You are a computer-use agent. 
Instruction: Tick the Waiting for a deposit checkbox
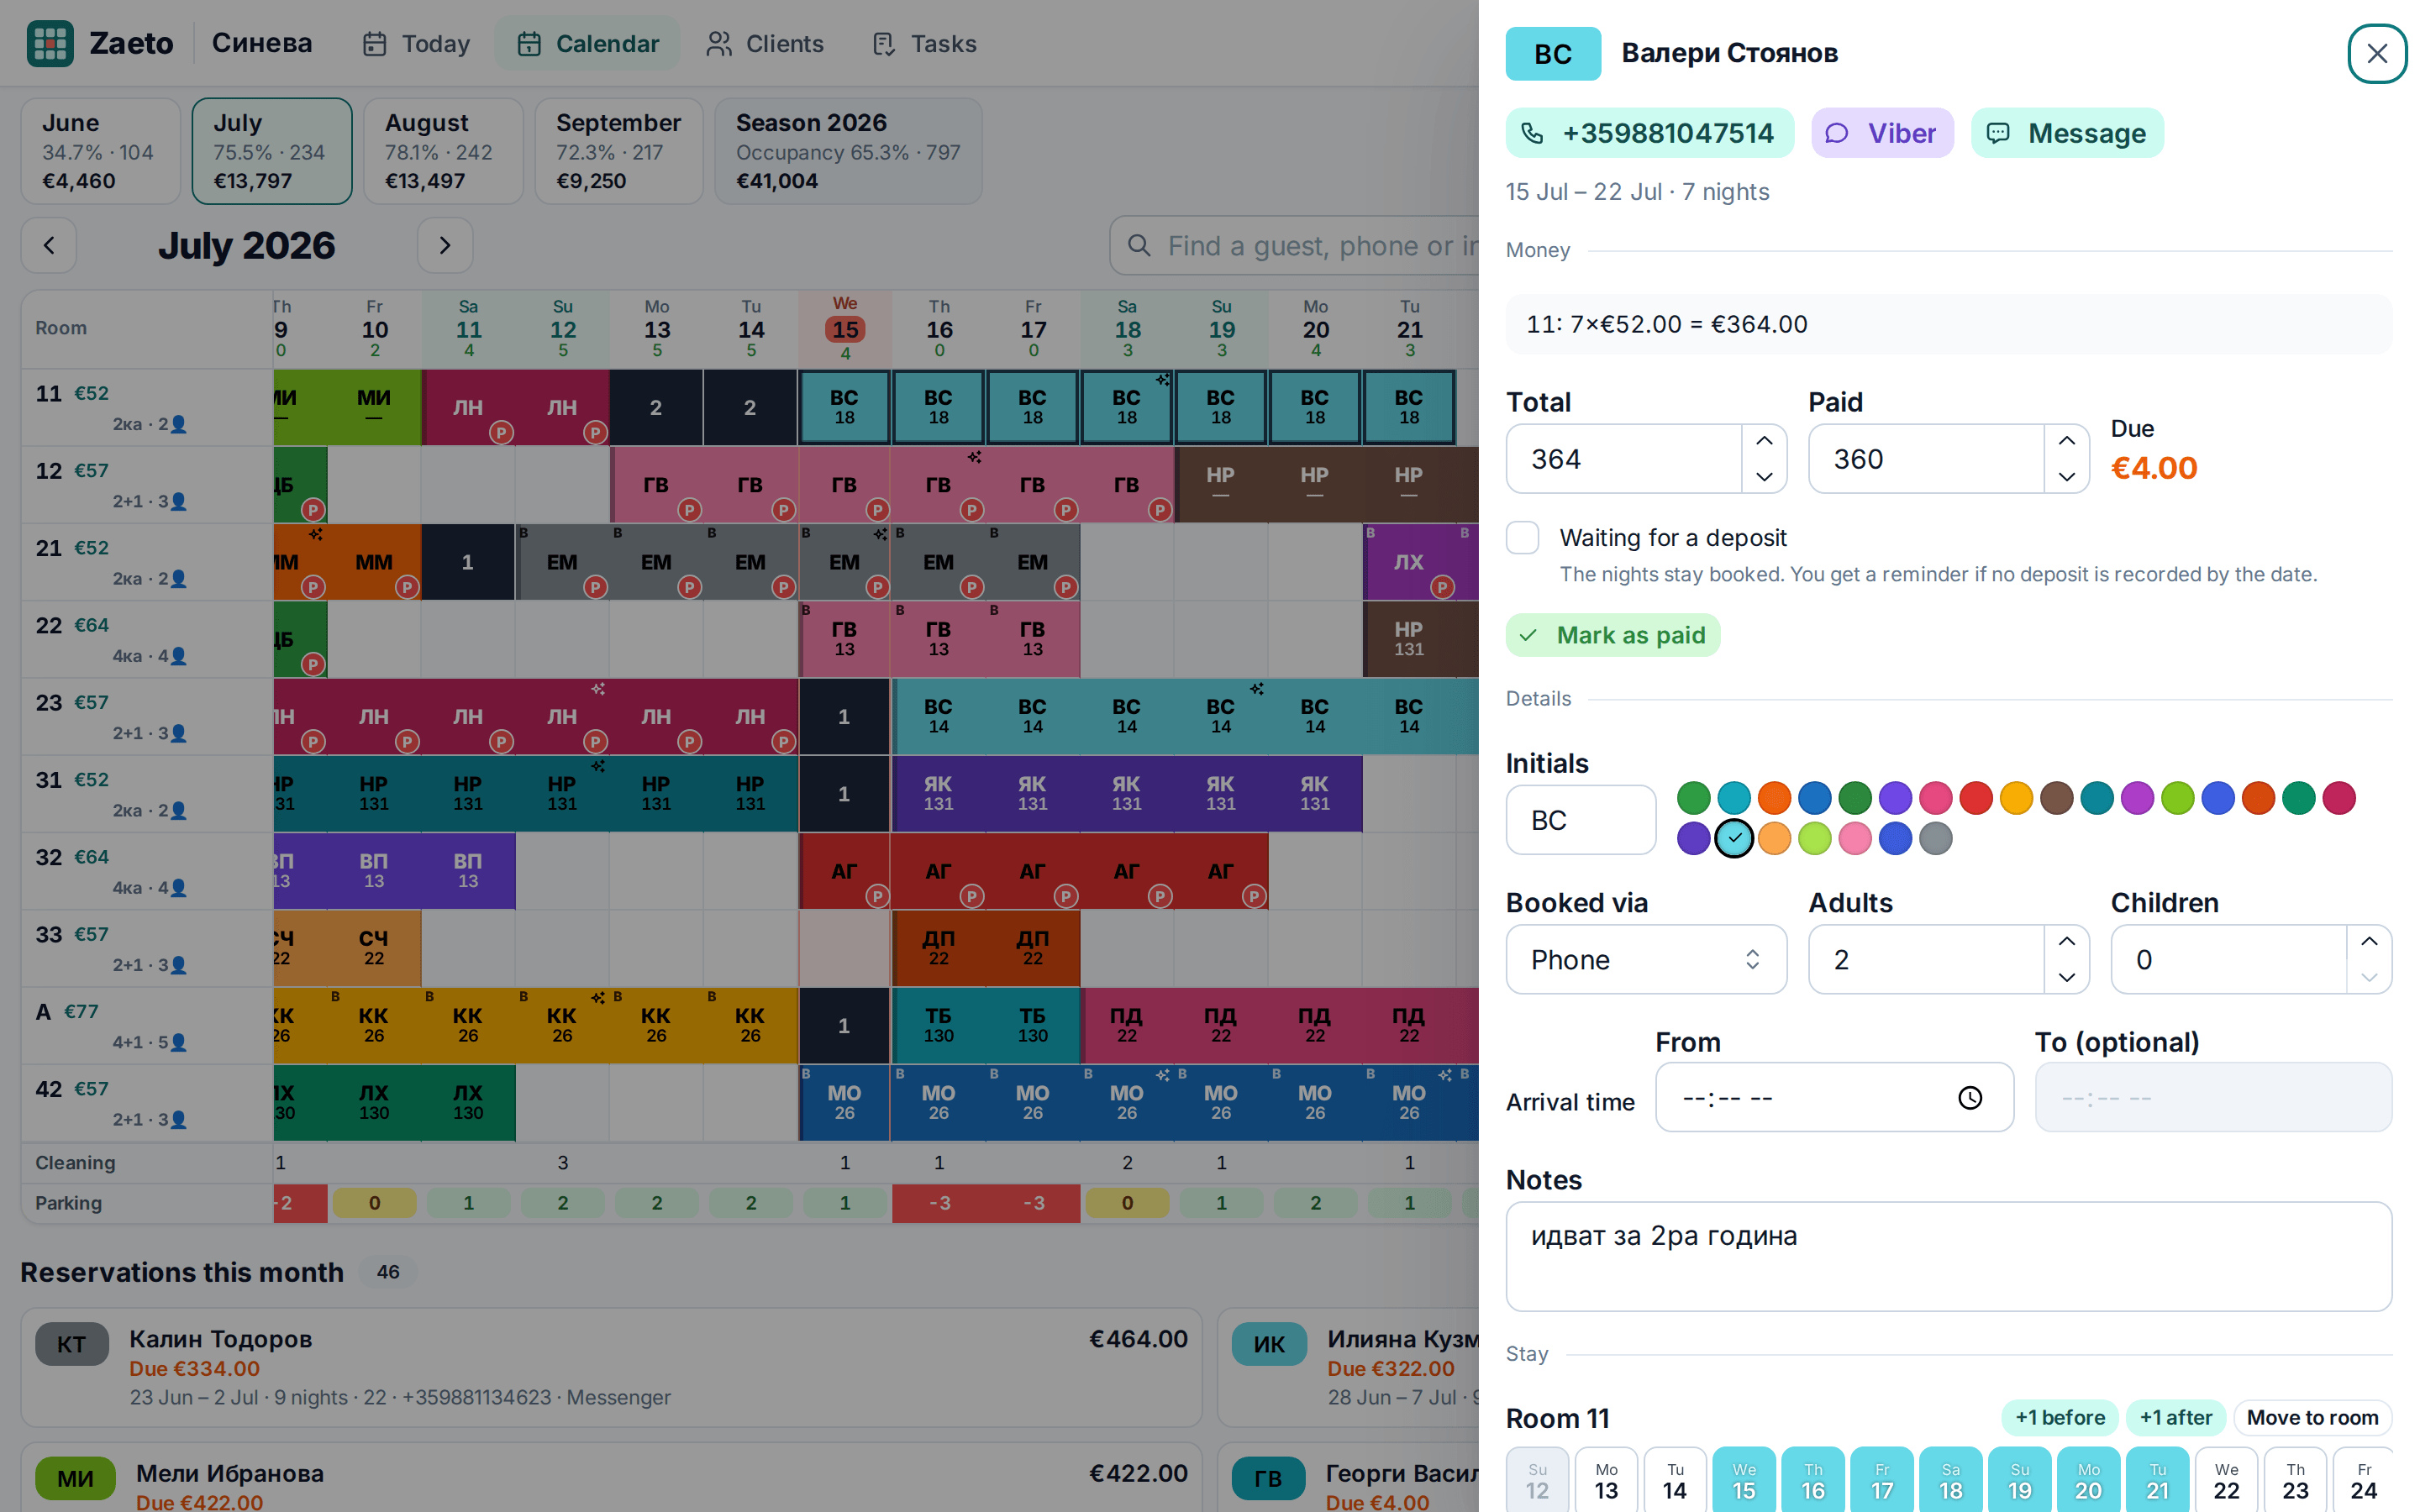1522,538
